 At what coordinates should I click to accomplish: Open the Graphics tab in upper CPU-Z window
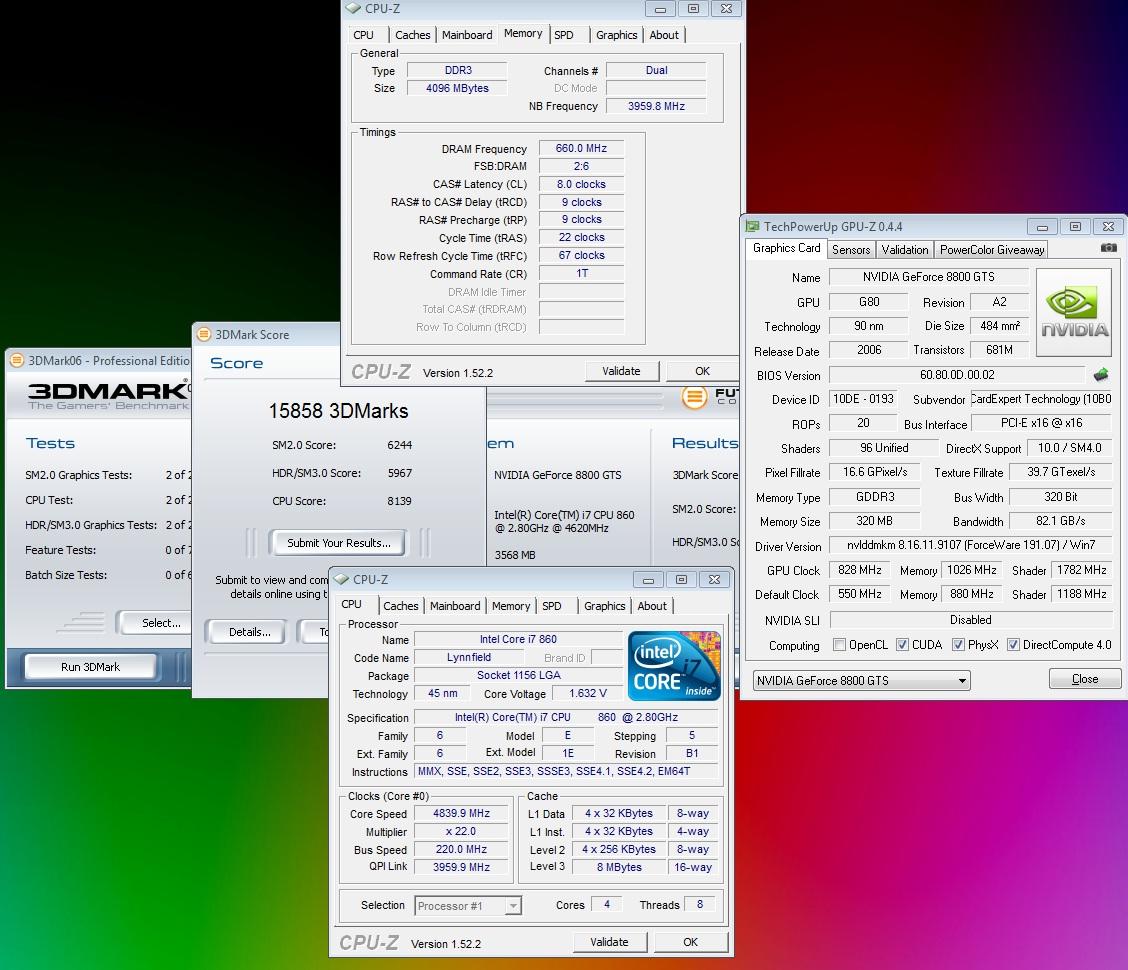[x=617, y=35]
